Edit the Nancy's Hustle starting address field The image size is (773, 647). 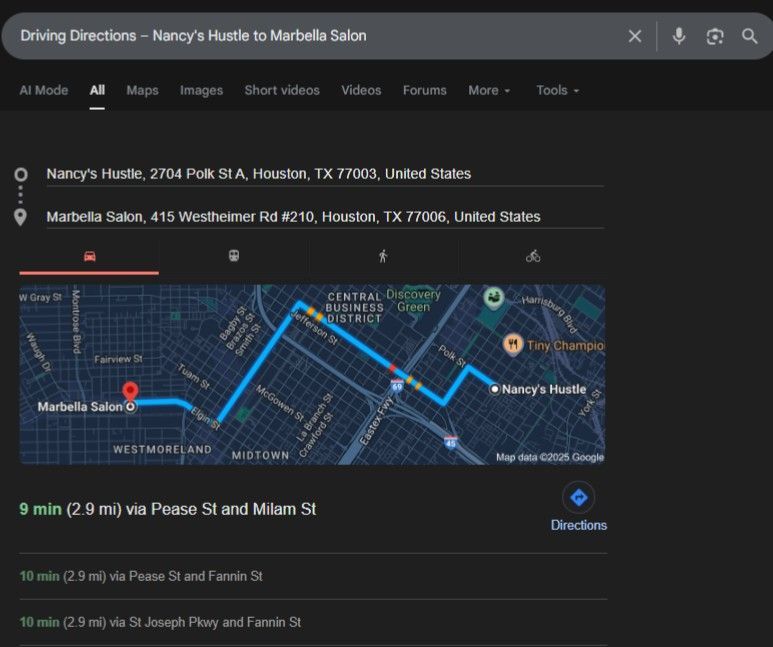pyautogui.click(x=325, y=174)
